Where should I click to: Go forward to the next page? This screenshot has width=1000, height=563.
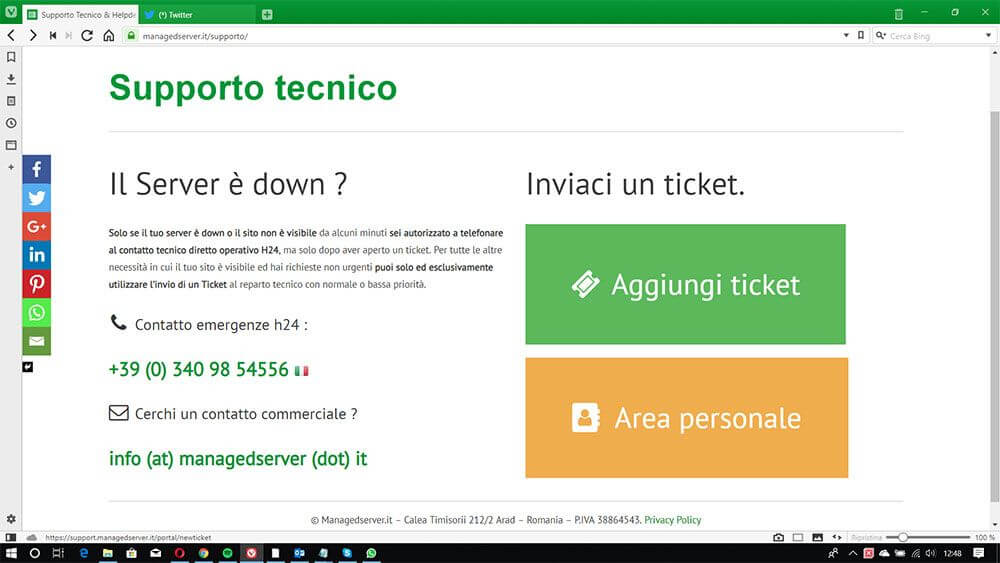[x=33, y=36]
